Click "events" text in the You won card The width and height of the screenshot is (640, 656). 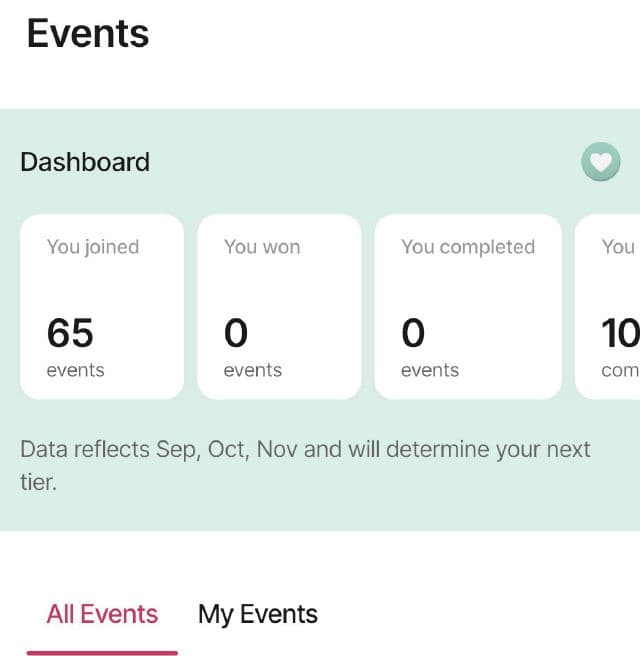(253, 370)
